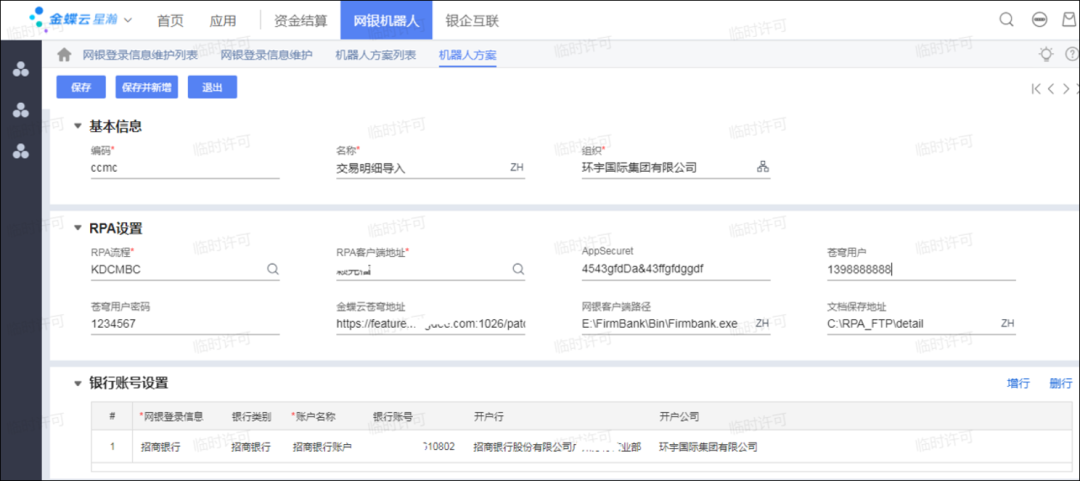This screenshot has width=1080, height=481.
Task: Switch to the 机器人方案列表 tab
Action: coord(375,54)
